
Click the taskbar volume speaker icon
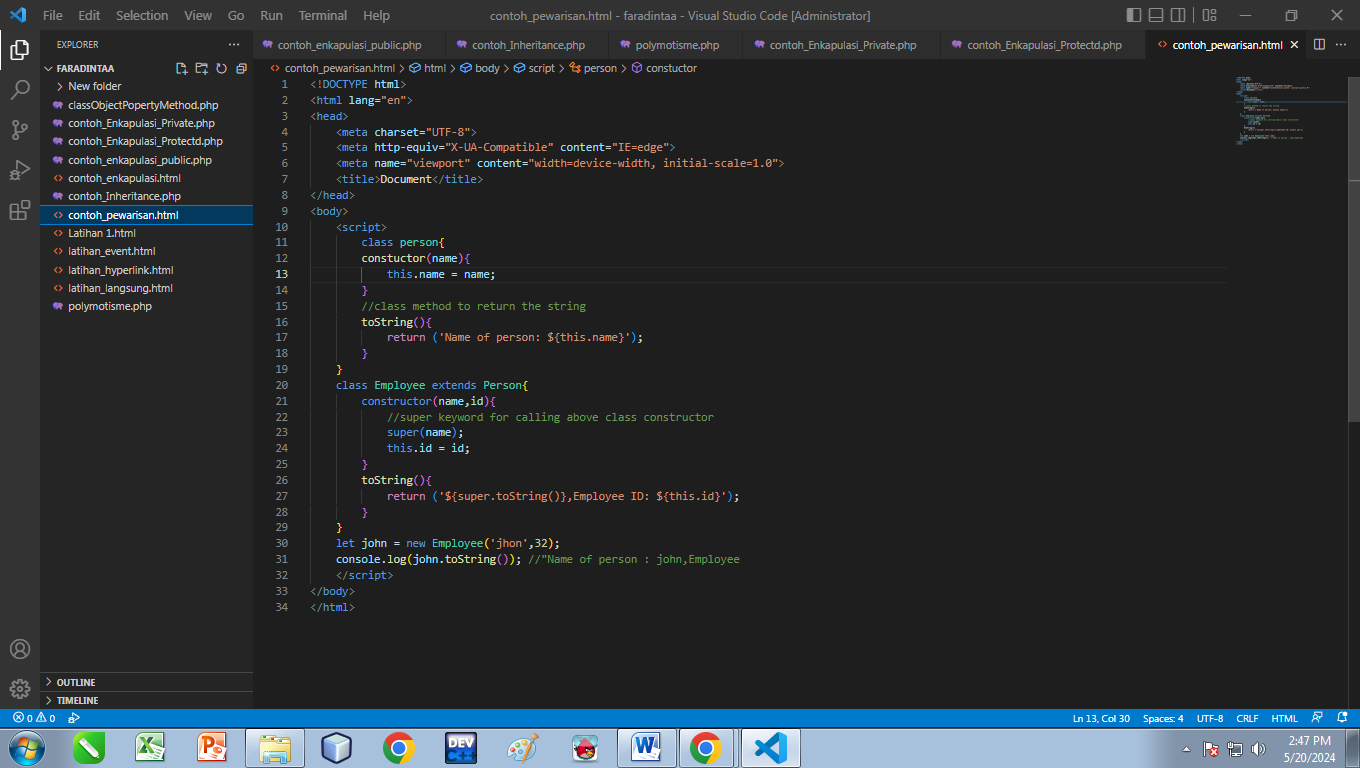pos(1258,748)
